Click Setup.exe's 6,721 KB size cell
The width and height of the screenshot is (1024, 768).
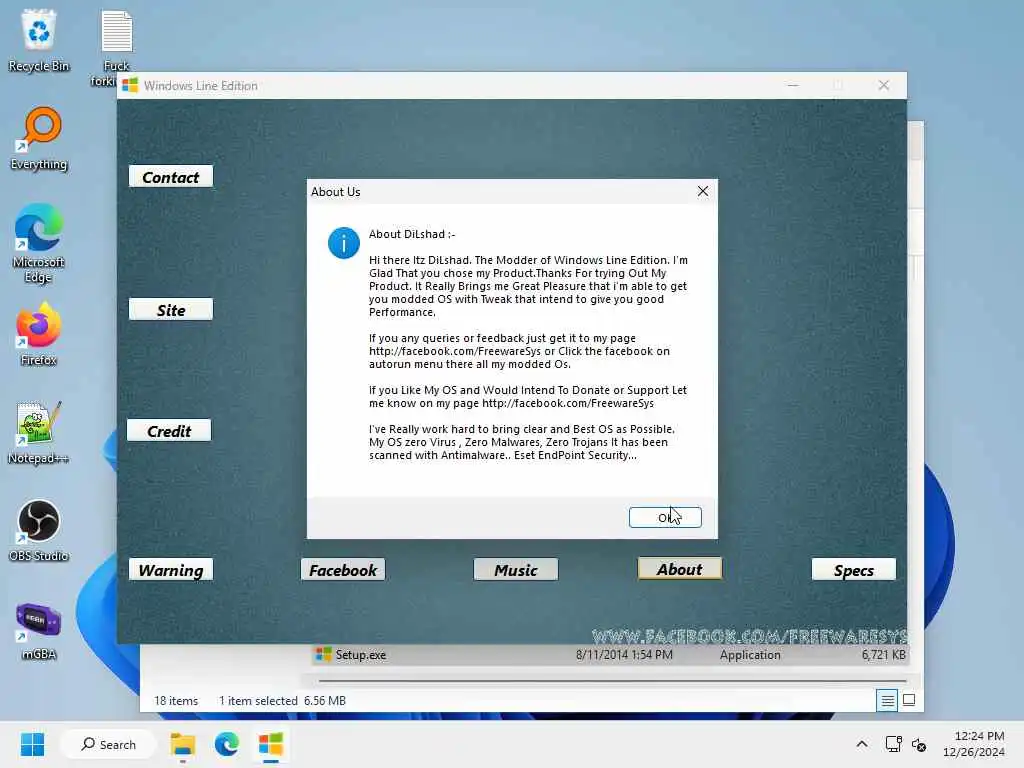(883, 655)
